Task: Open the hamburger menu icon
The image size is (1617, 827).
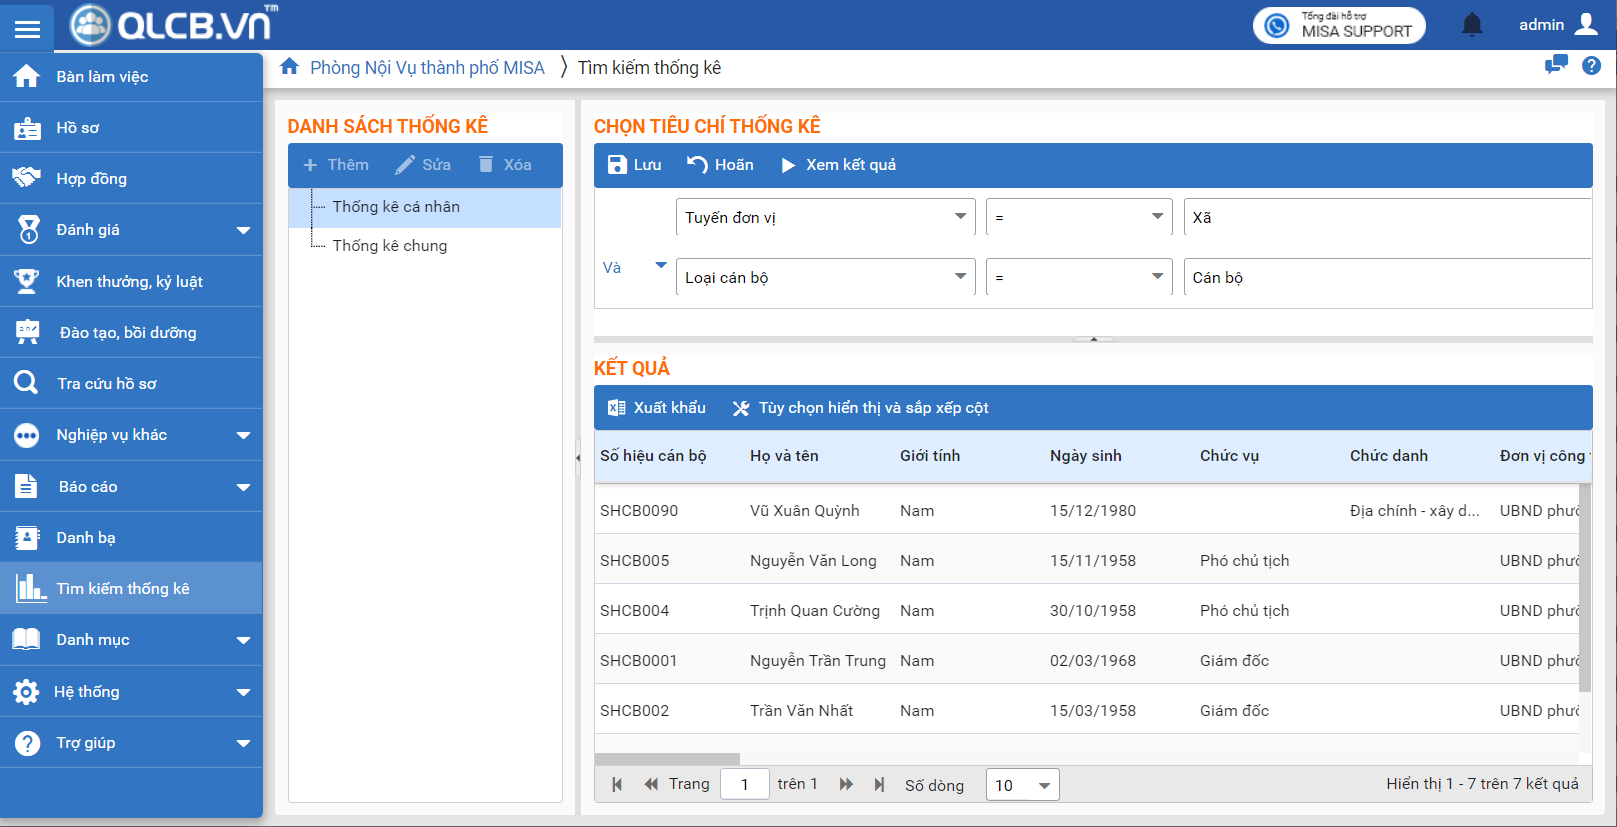Action: coord(27,28)
